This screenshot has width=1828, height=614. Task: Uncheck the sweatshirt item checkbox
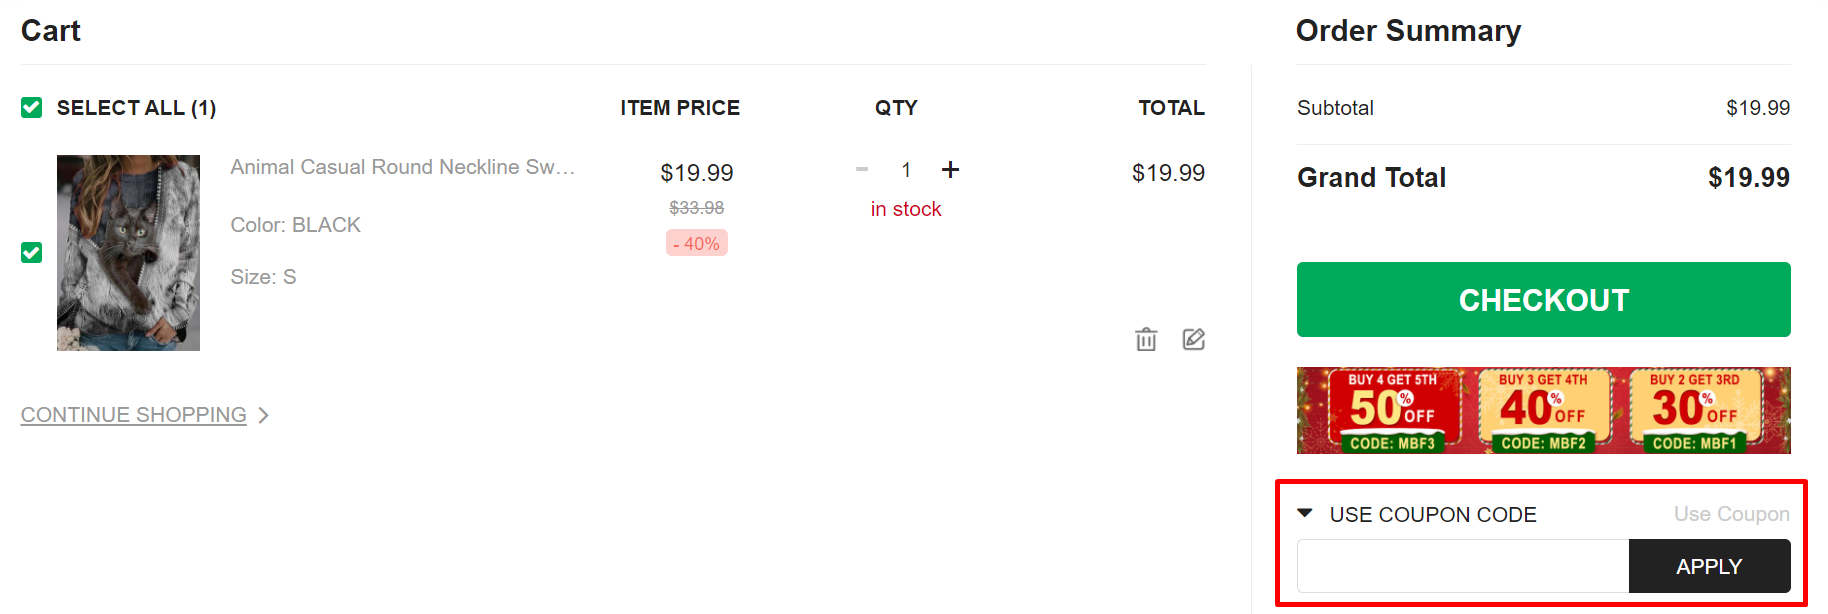(32, 252)
